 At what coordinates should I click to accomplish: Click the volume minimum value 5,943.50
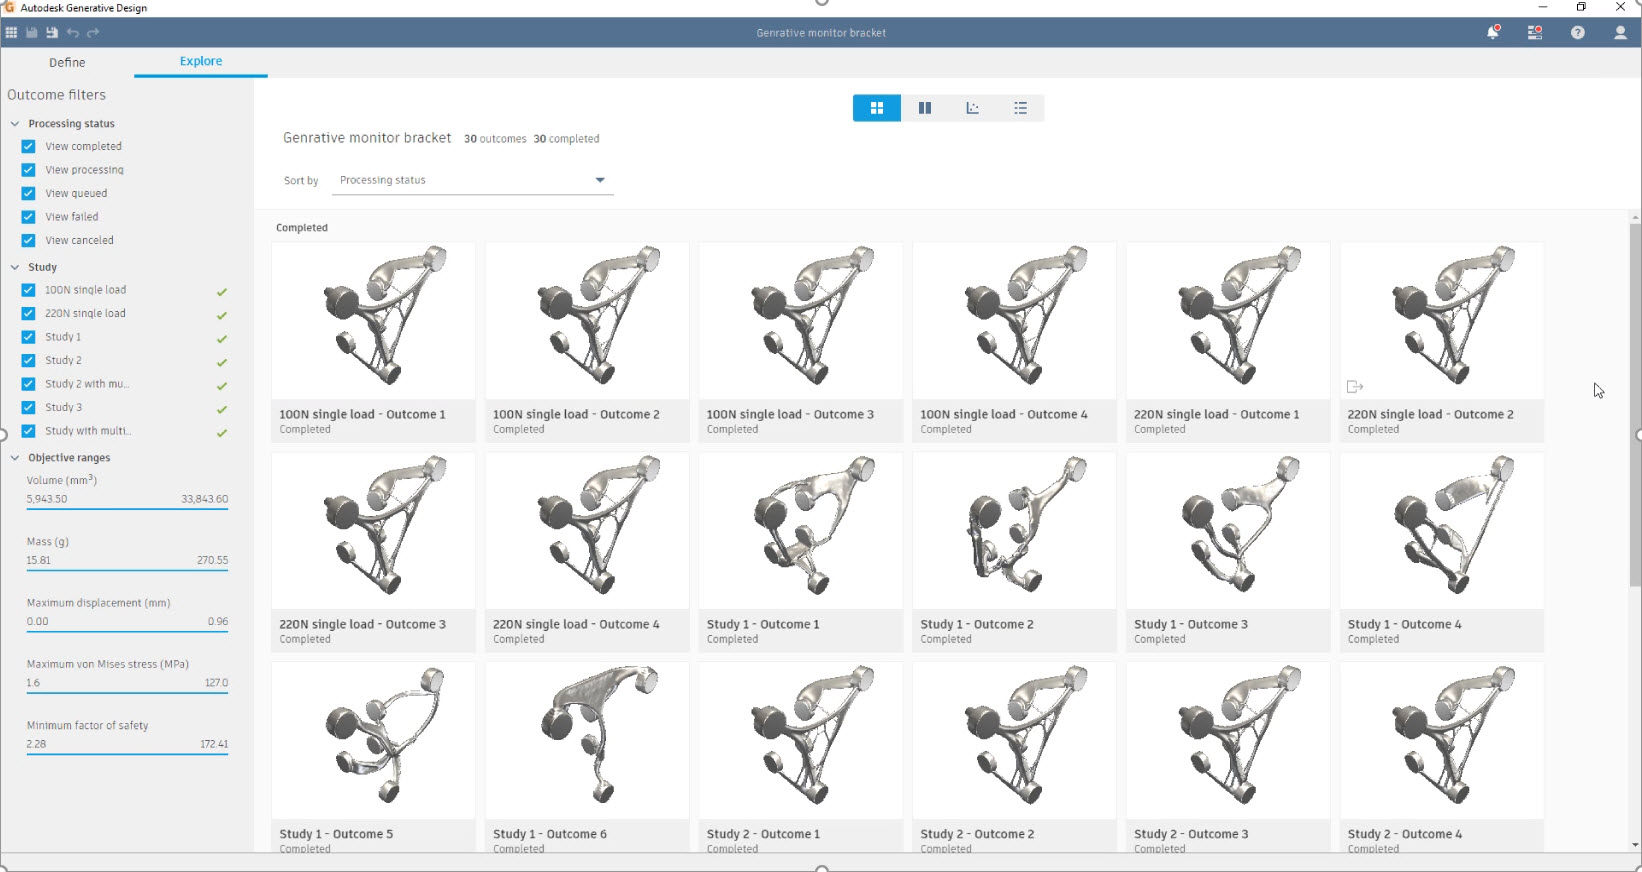[47, 499]
